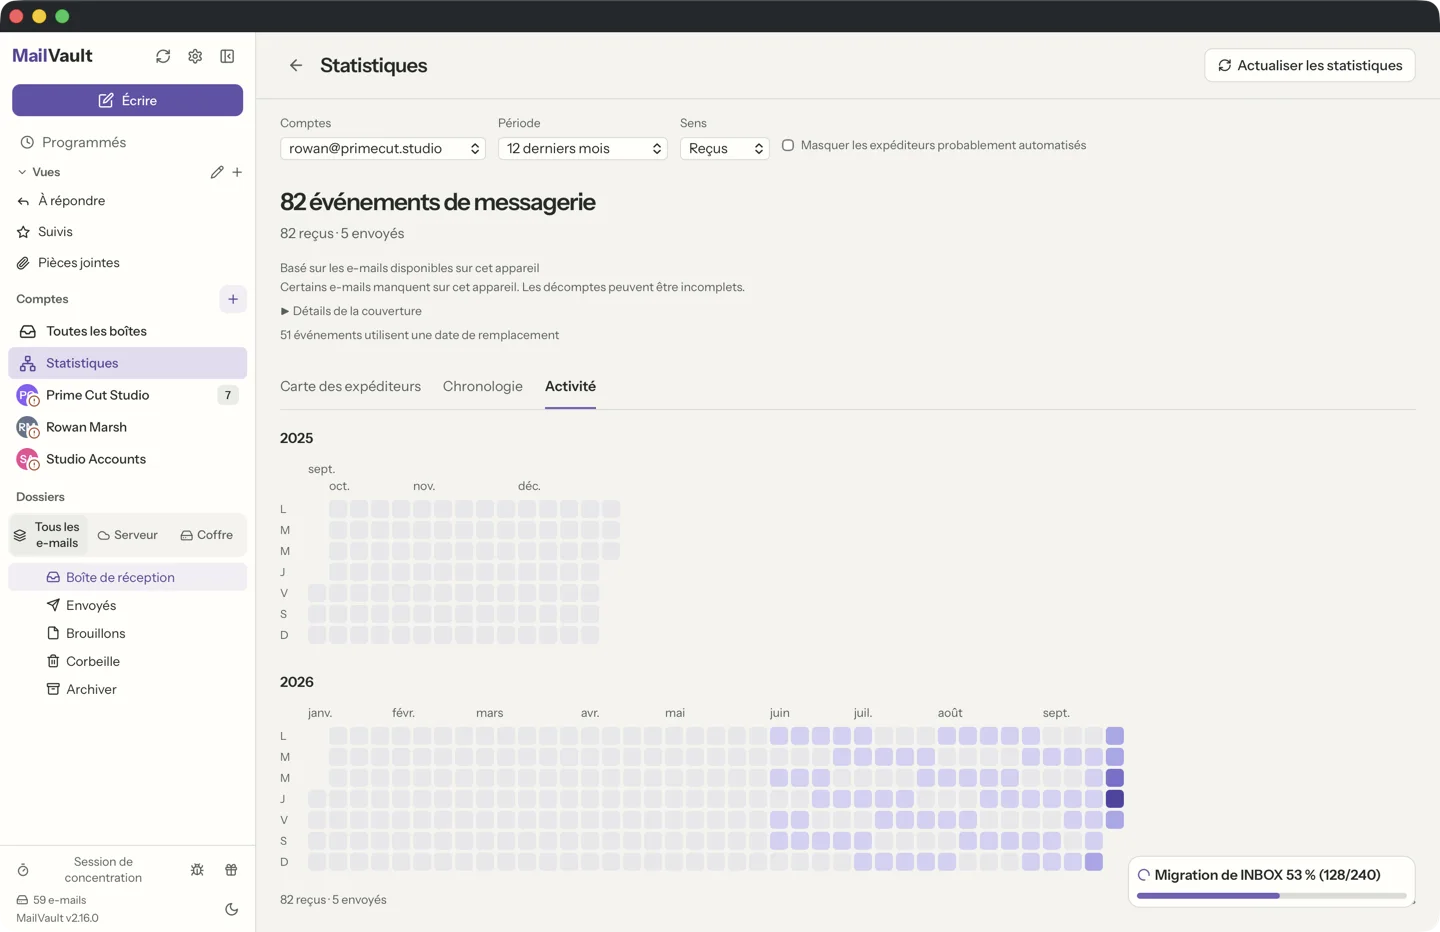Click the bug icon in bottom bar
Viewport: 1440px width, 932px height.
pyautogui.click(x=197, y=870)
